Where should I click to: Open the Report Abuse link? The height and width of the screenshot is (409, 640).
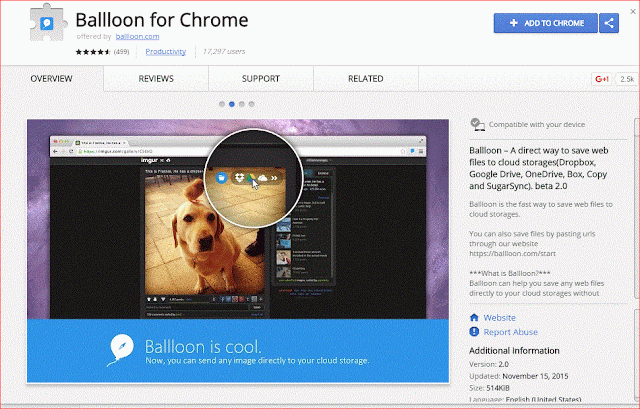[x=510, y=332]
